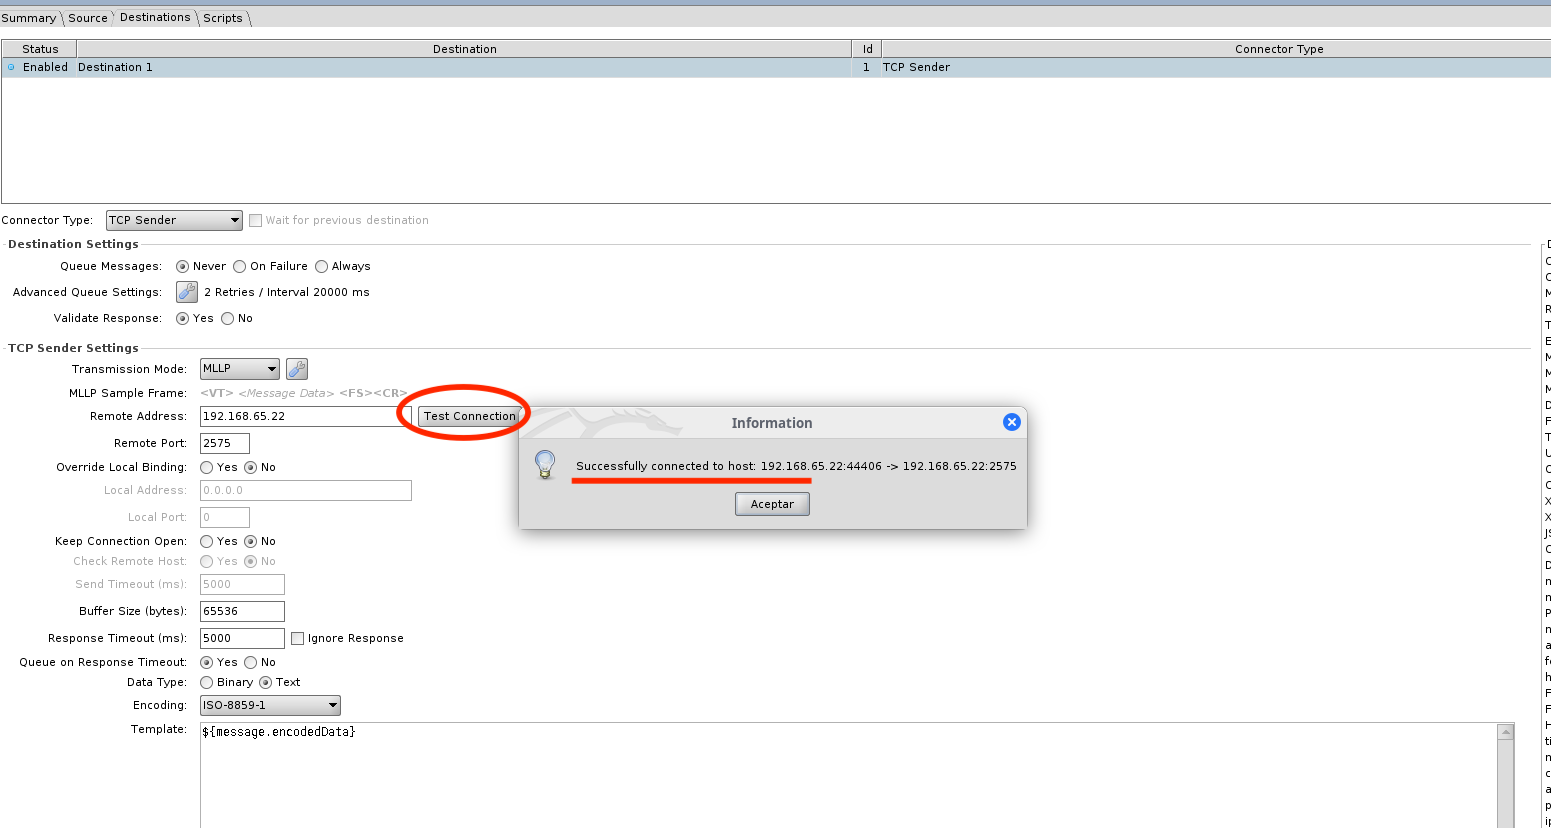This screenshot has height=828, width=1551.
Task: Open Transmission Mode settings wrench icon
Action: pos(297,369)
